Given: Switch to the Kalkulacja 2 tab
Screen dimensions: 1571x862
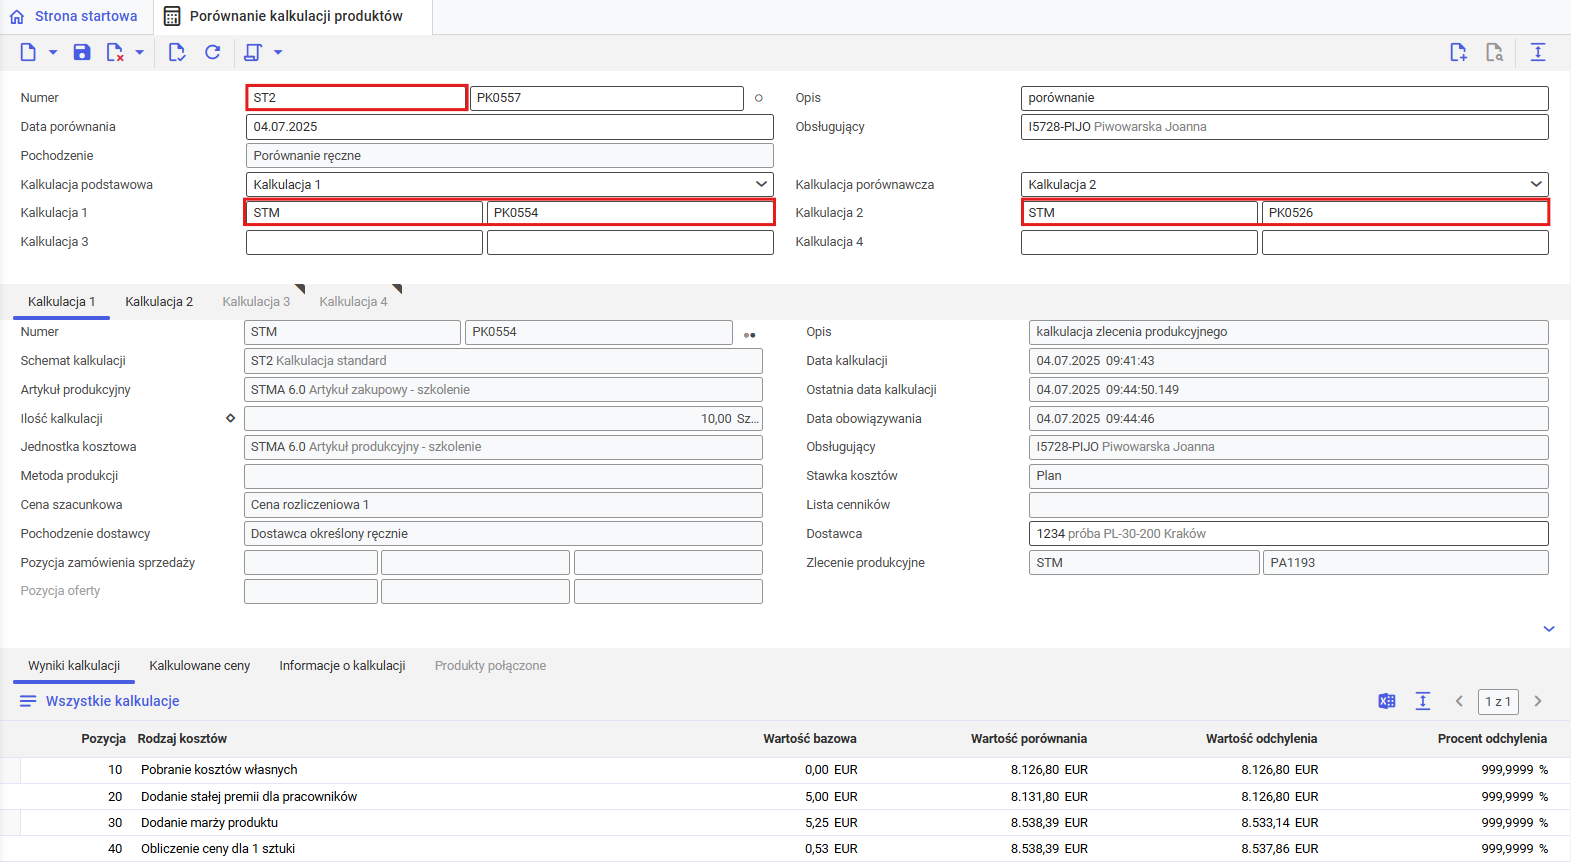Looking at the screenshot, I should point(159,301).
